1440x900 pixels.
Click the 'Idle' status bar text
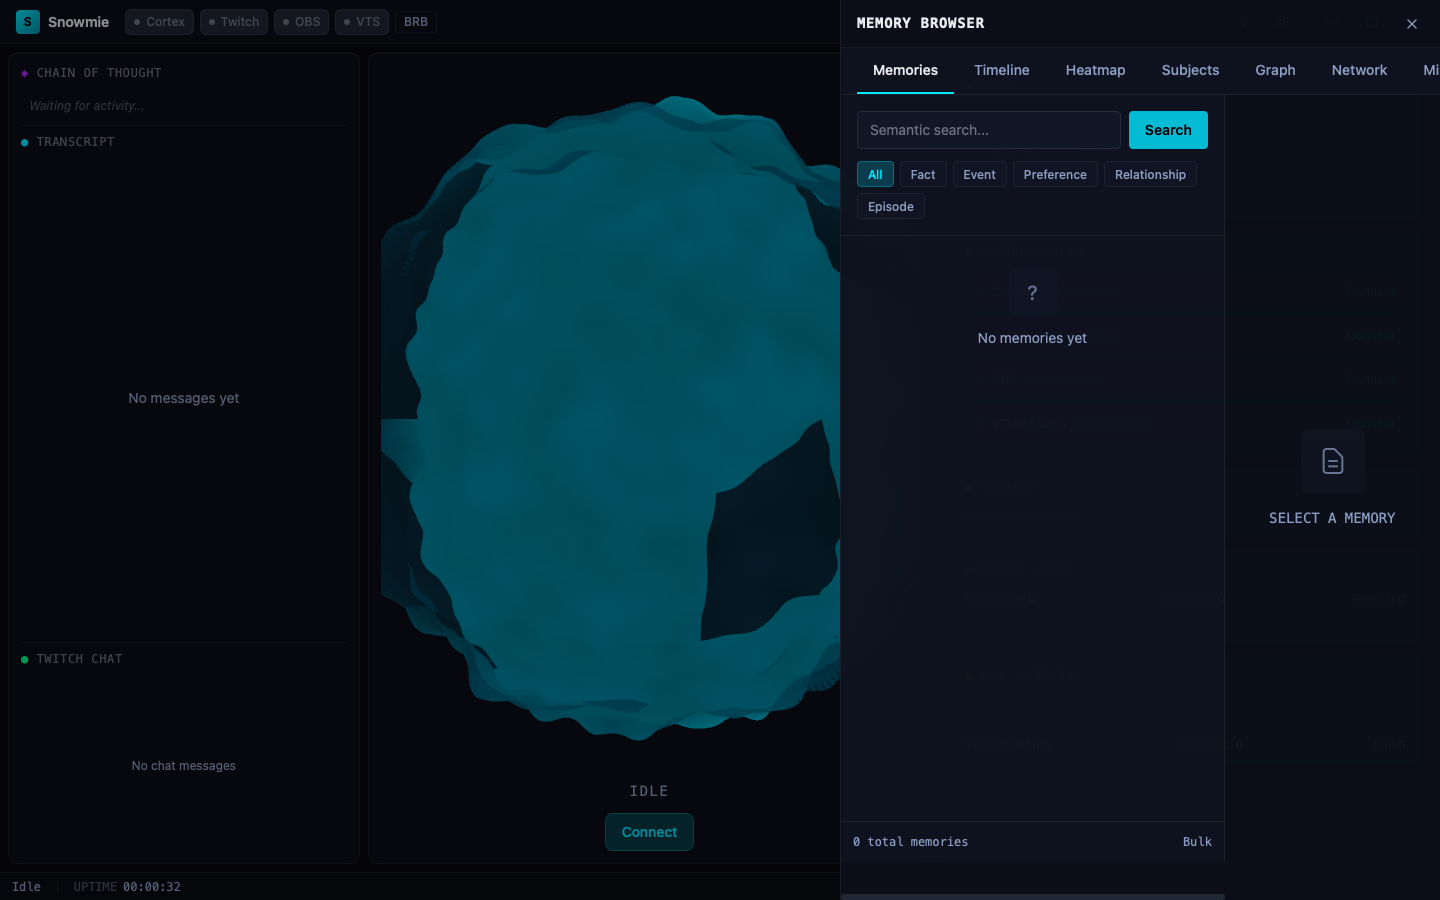tap(26, 887)
